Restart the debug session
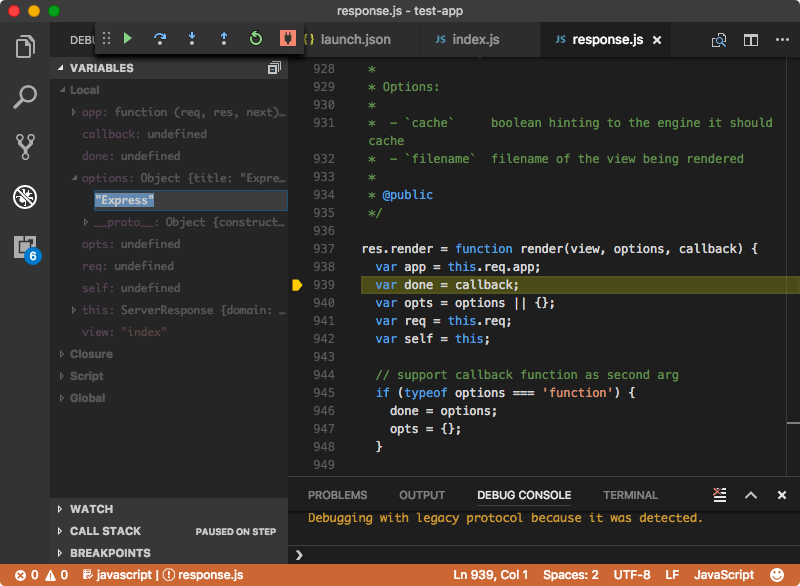The height and width of the screenshot is (586, 800). [x=256, y=38]
